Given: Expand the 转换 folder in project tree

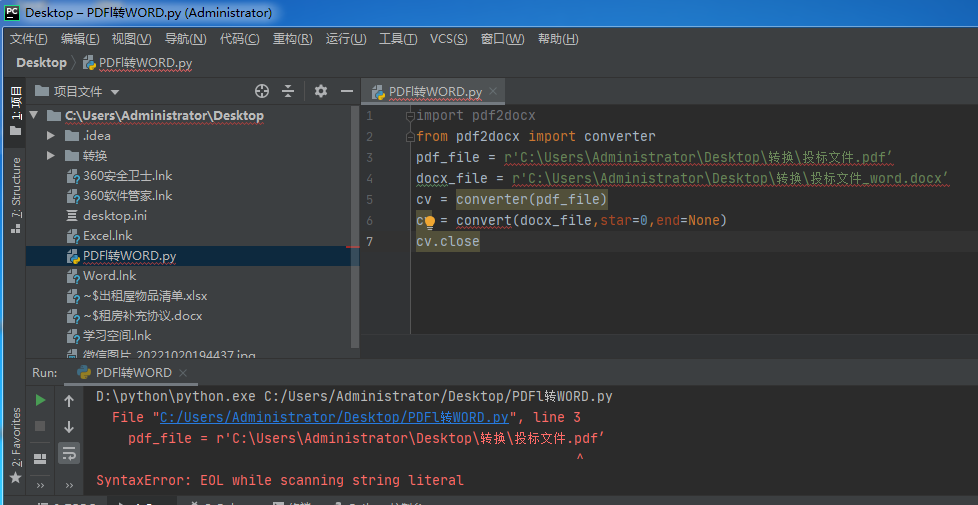Looking at the screenshot, I should [x=51, y=155].
